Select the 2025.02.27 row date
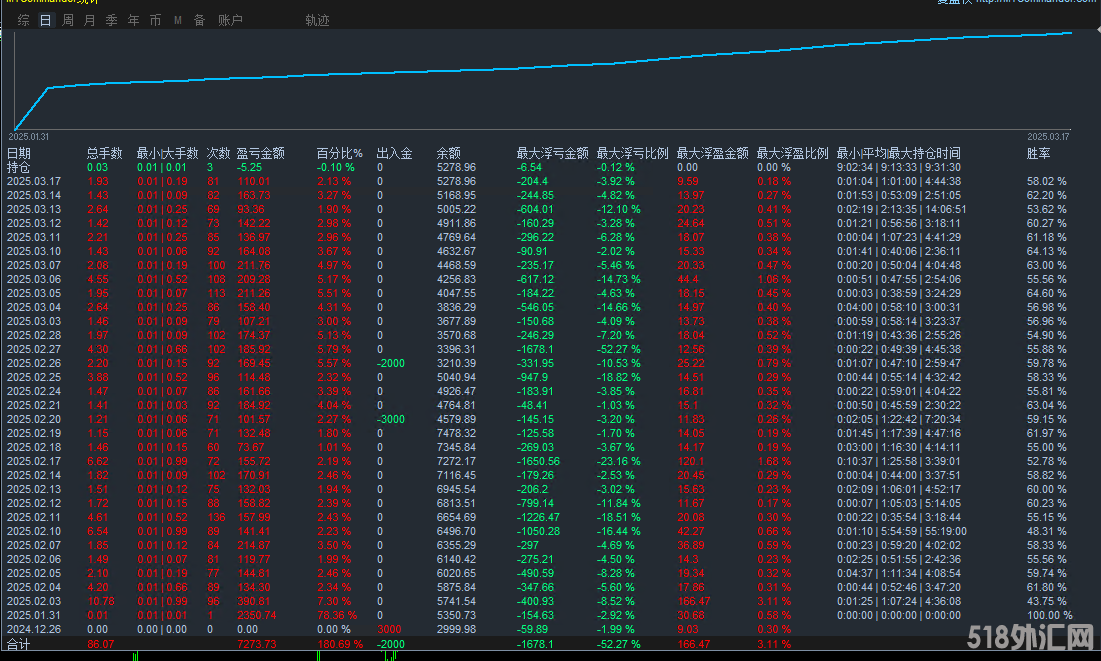The width and height of the screenshot is (1101, 661). 34,348
